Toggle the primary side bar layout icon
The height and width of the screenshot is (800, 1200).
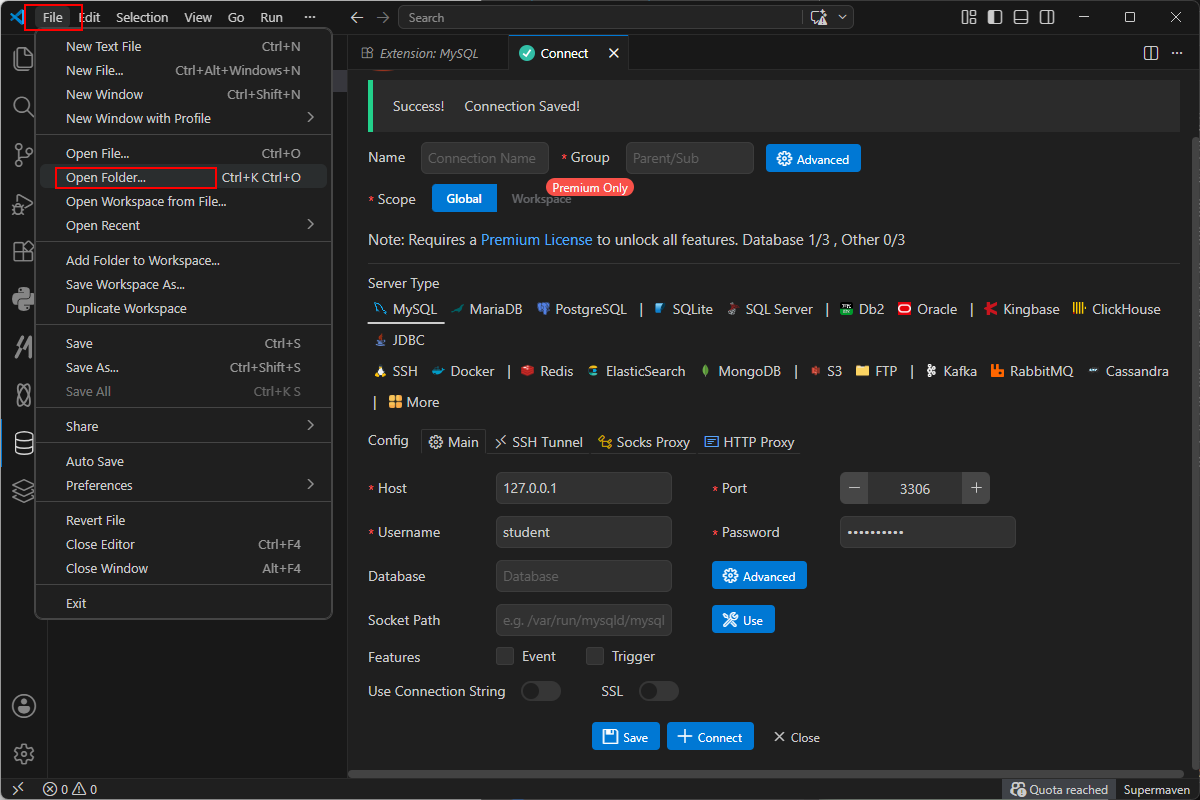994,17
